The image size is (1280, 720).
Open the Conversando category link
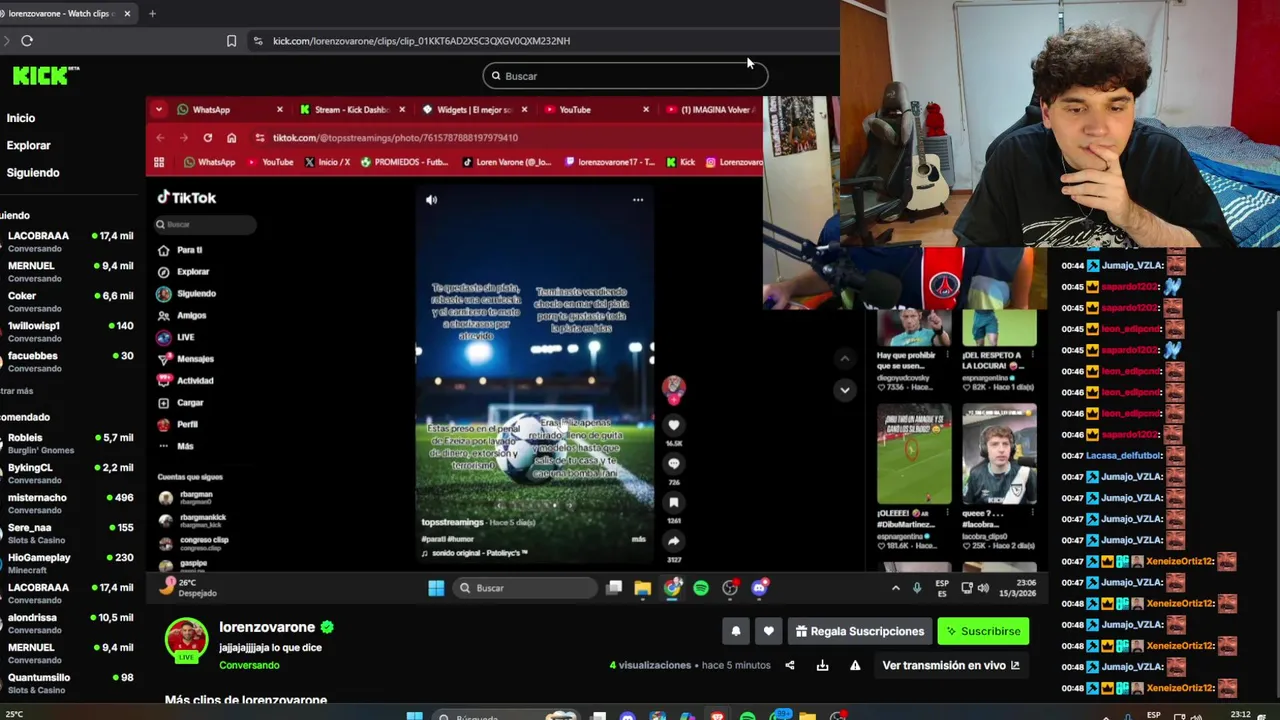tap(249, 665)
